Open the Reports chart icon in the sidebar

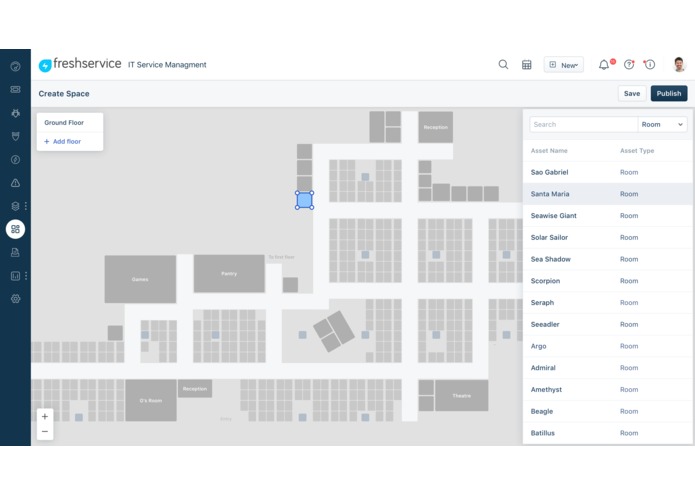pyautogui.click(x=16, y=276)
